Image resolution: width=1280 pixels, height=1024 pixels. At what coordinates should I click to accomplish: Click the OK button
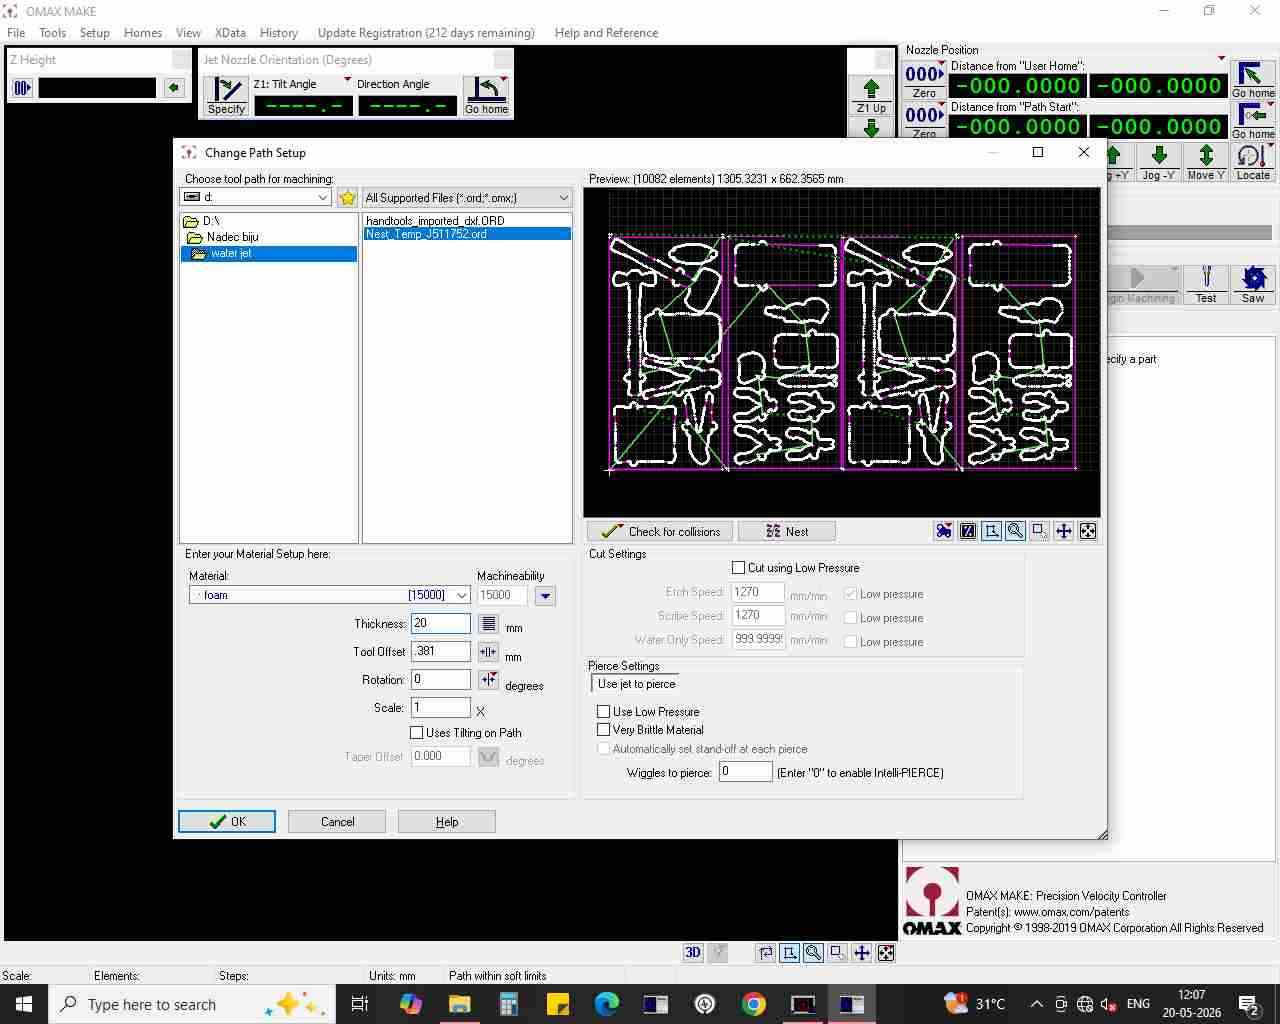227,822
